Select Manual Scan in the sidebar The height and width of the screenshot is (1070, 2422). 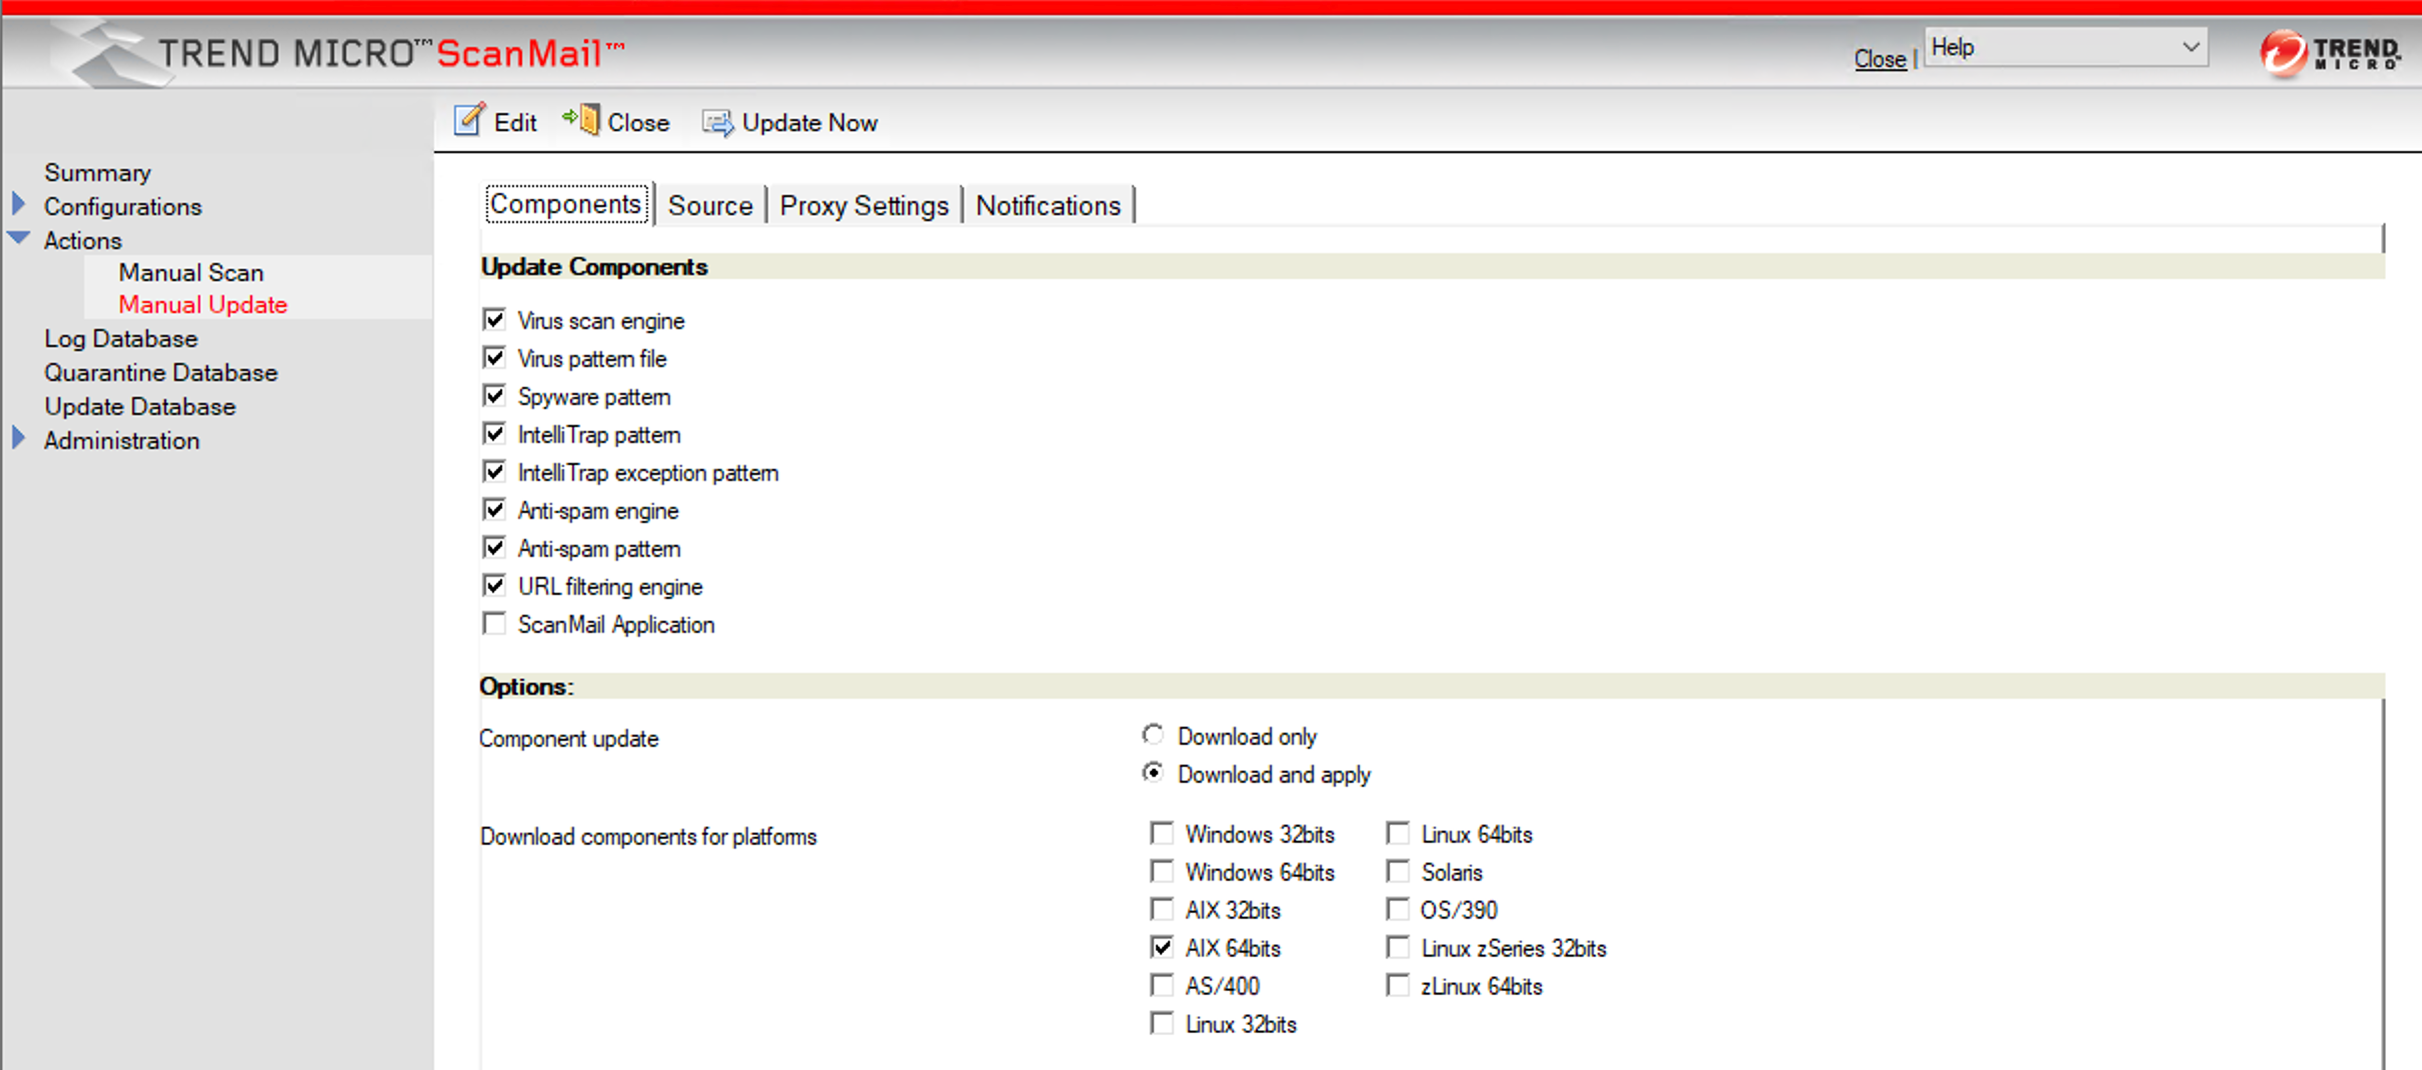(190, 272)
